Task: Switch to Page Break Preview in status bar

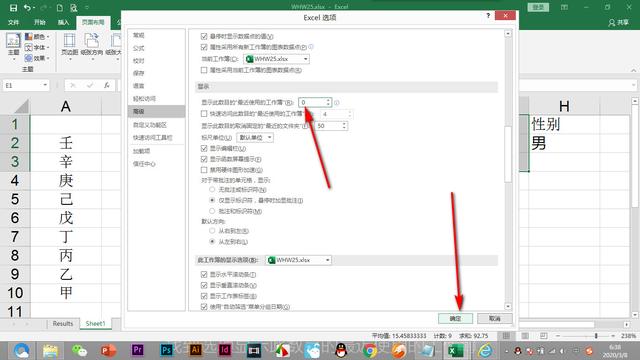Action: click(x=544, y=336)
